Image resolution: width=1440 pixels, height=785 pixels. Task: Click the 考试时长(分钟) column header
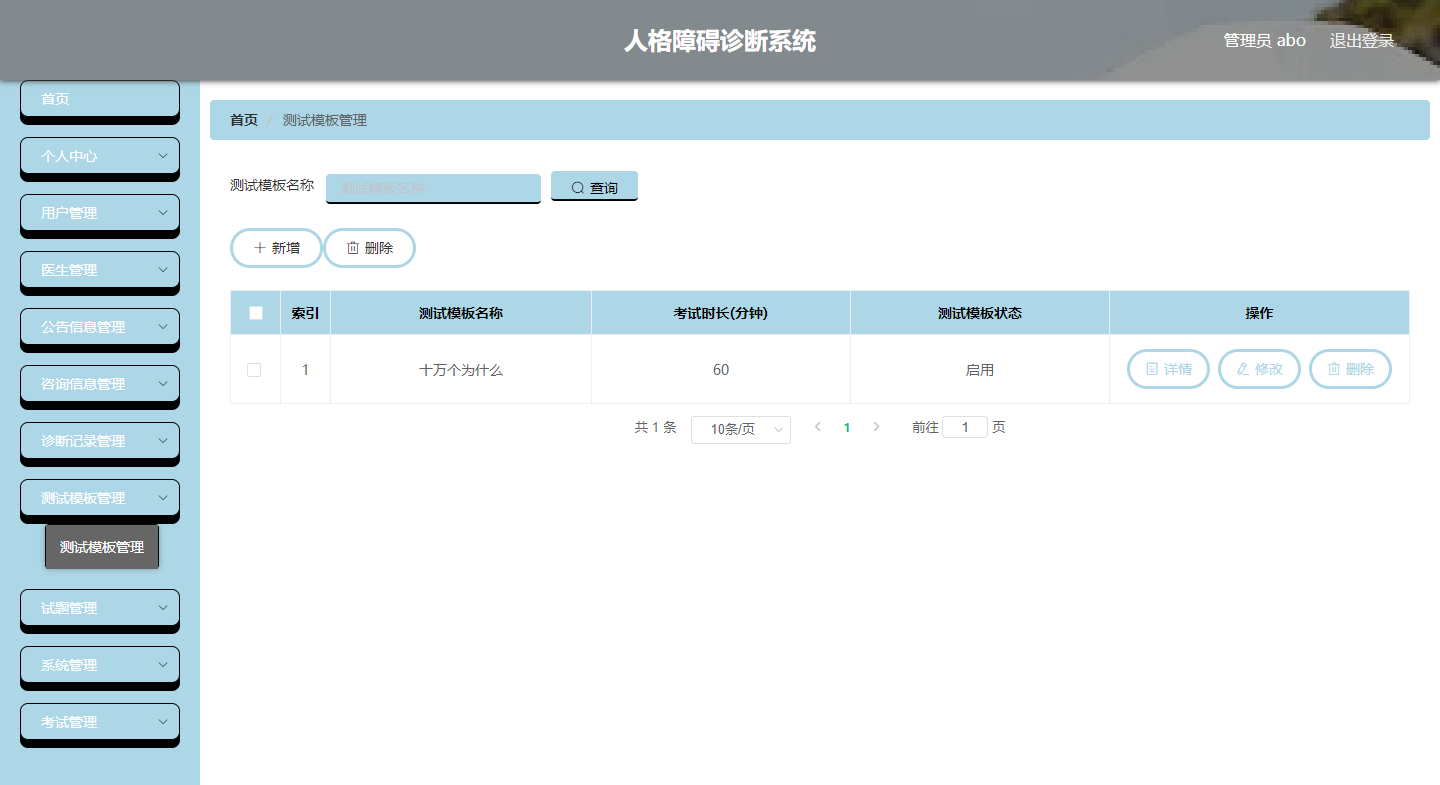(x=721, y=313)
